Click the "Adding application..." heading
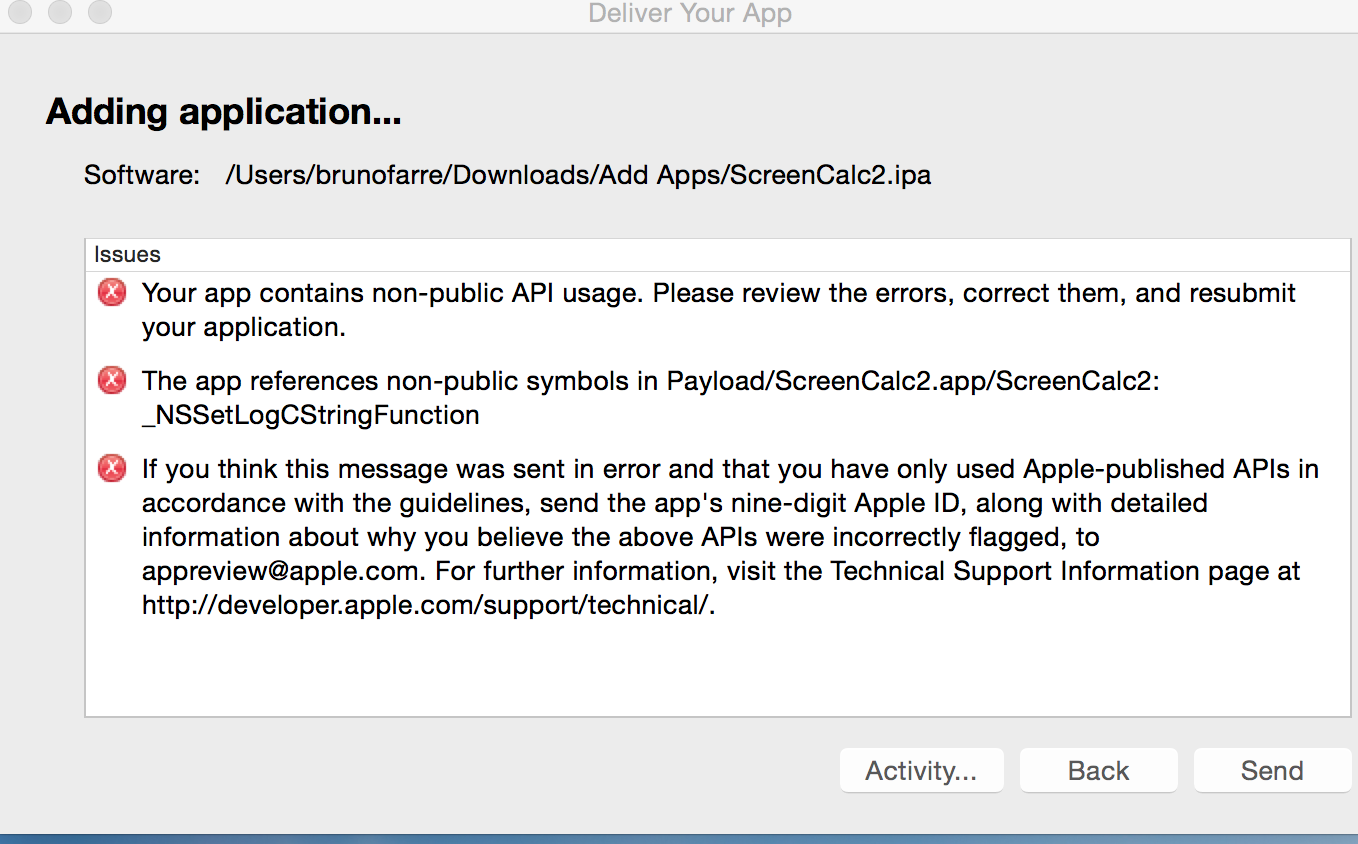Viewport: 1358px width, 844px height. (223, 111)
